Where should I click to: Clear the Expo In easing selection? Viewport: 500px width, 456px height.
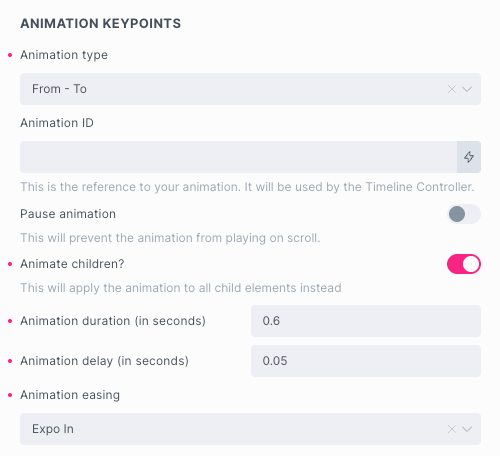point(452,429)
